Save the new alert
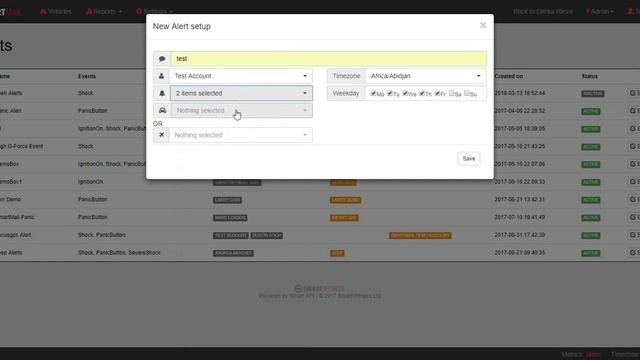Screen dimensions: 640x360 point(469,158)
